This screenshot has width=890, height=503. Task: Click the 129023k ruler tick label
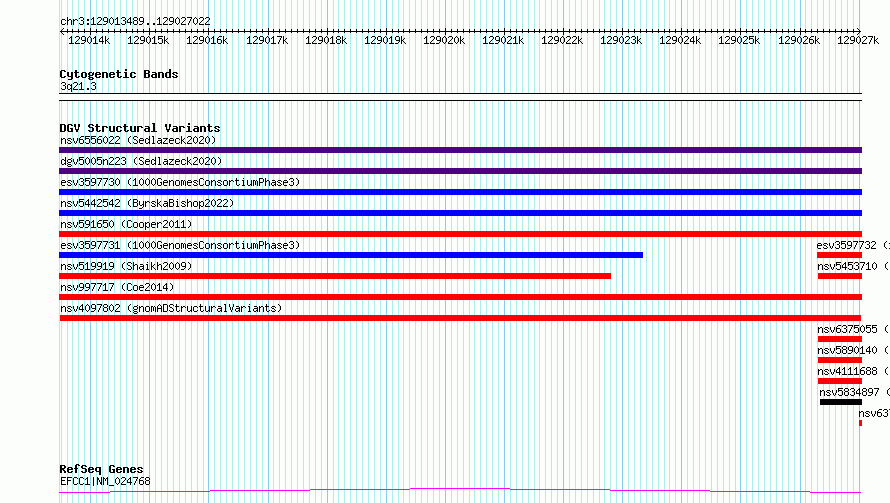(621, 40)
